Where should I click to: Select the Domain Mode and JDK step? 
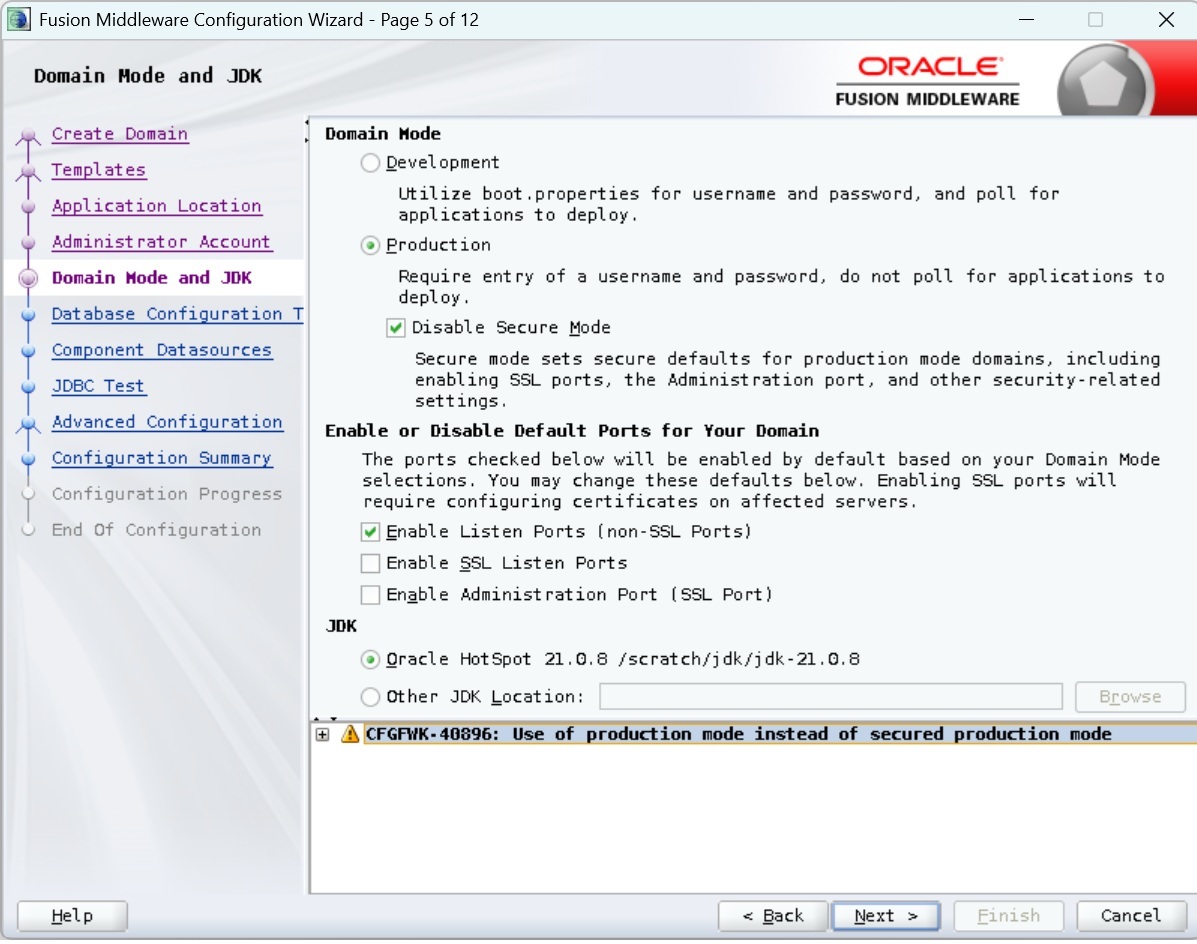(152, 278)
